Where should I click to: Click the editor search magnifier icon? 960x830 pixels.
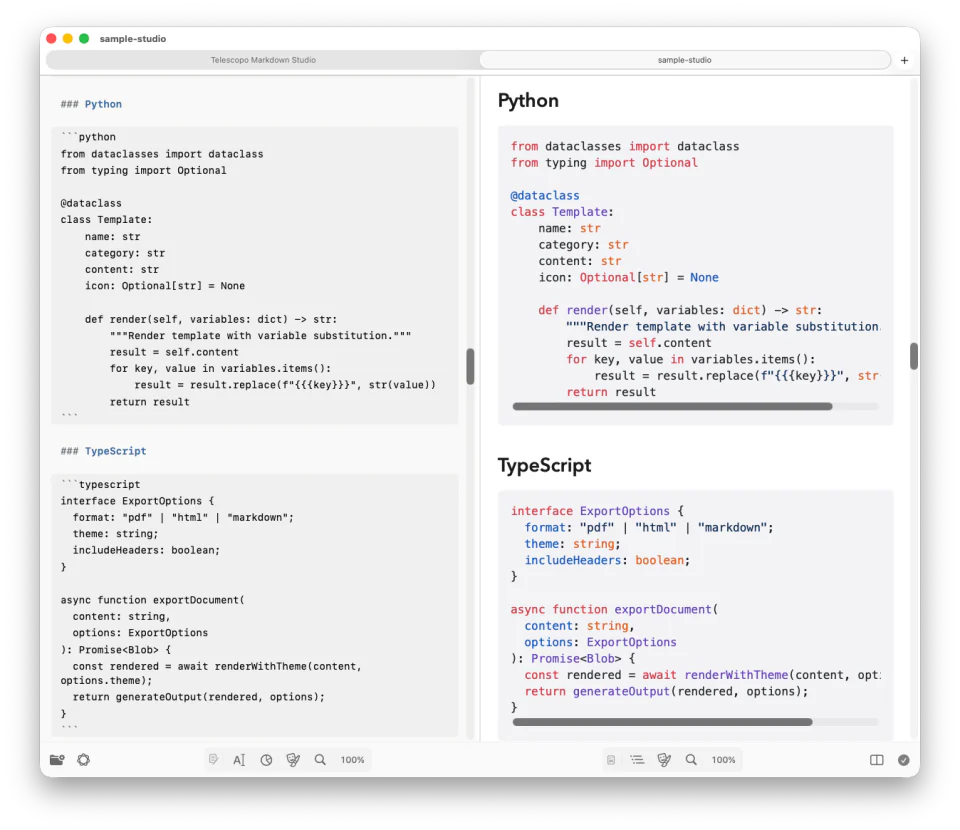tap(320, 760)
